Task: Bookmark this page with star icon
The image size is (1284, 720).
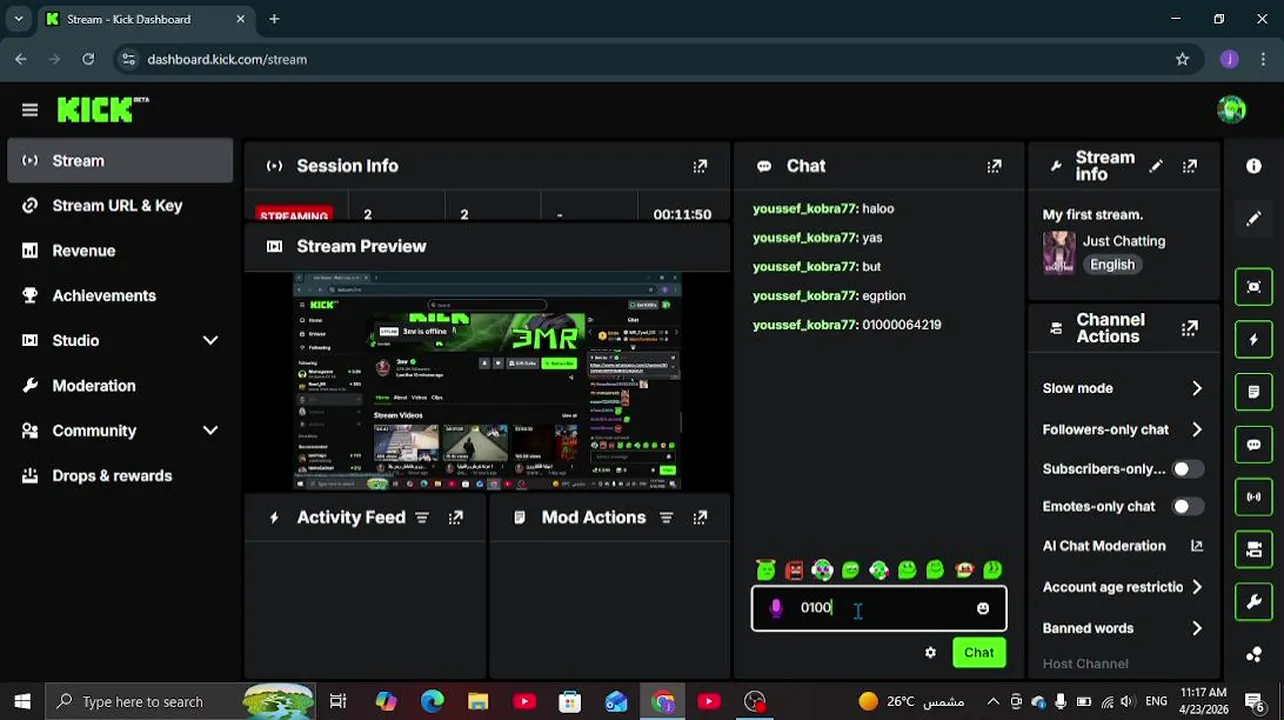Action: [x=1182, y=59]
